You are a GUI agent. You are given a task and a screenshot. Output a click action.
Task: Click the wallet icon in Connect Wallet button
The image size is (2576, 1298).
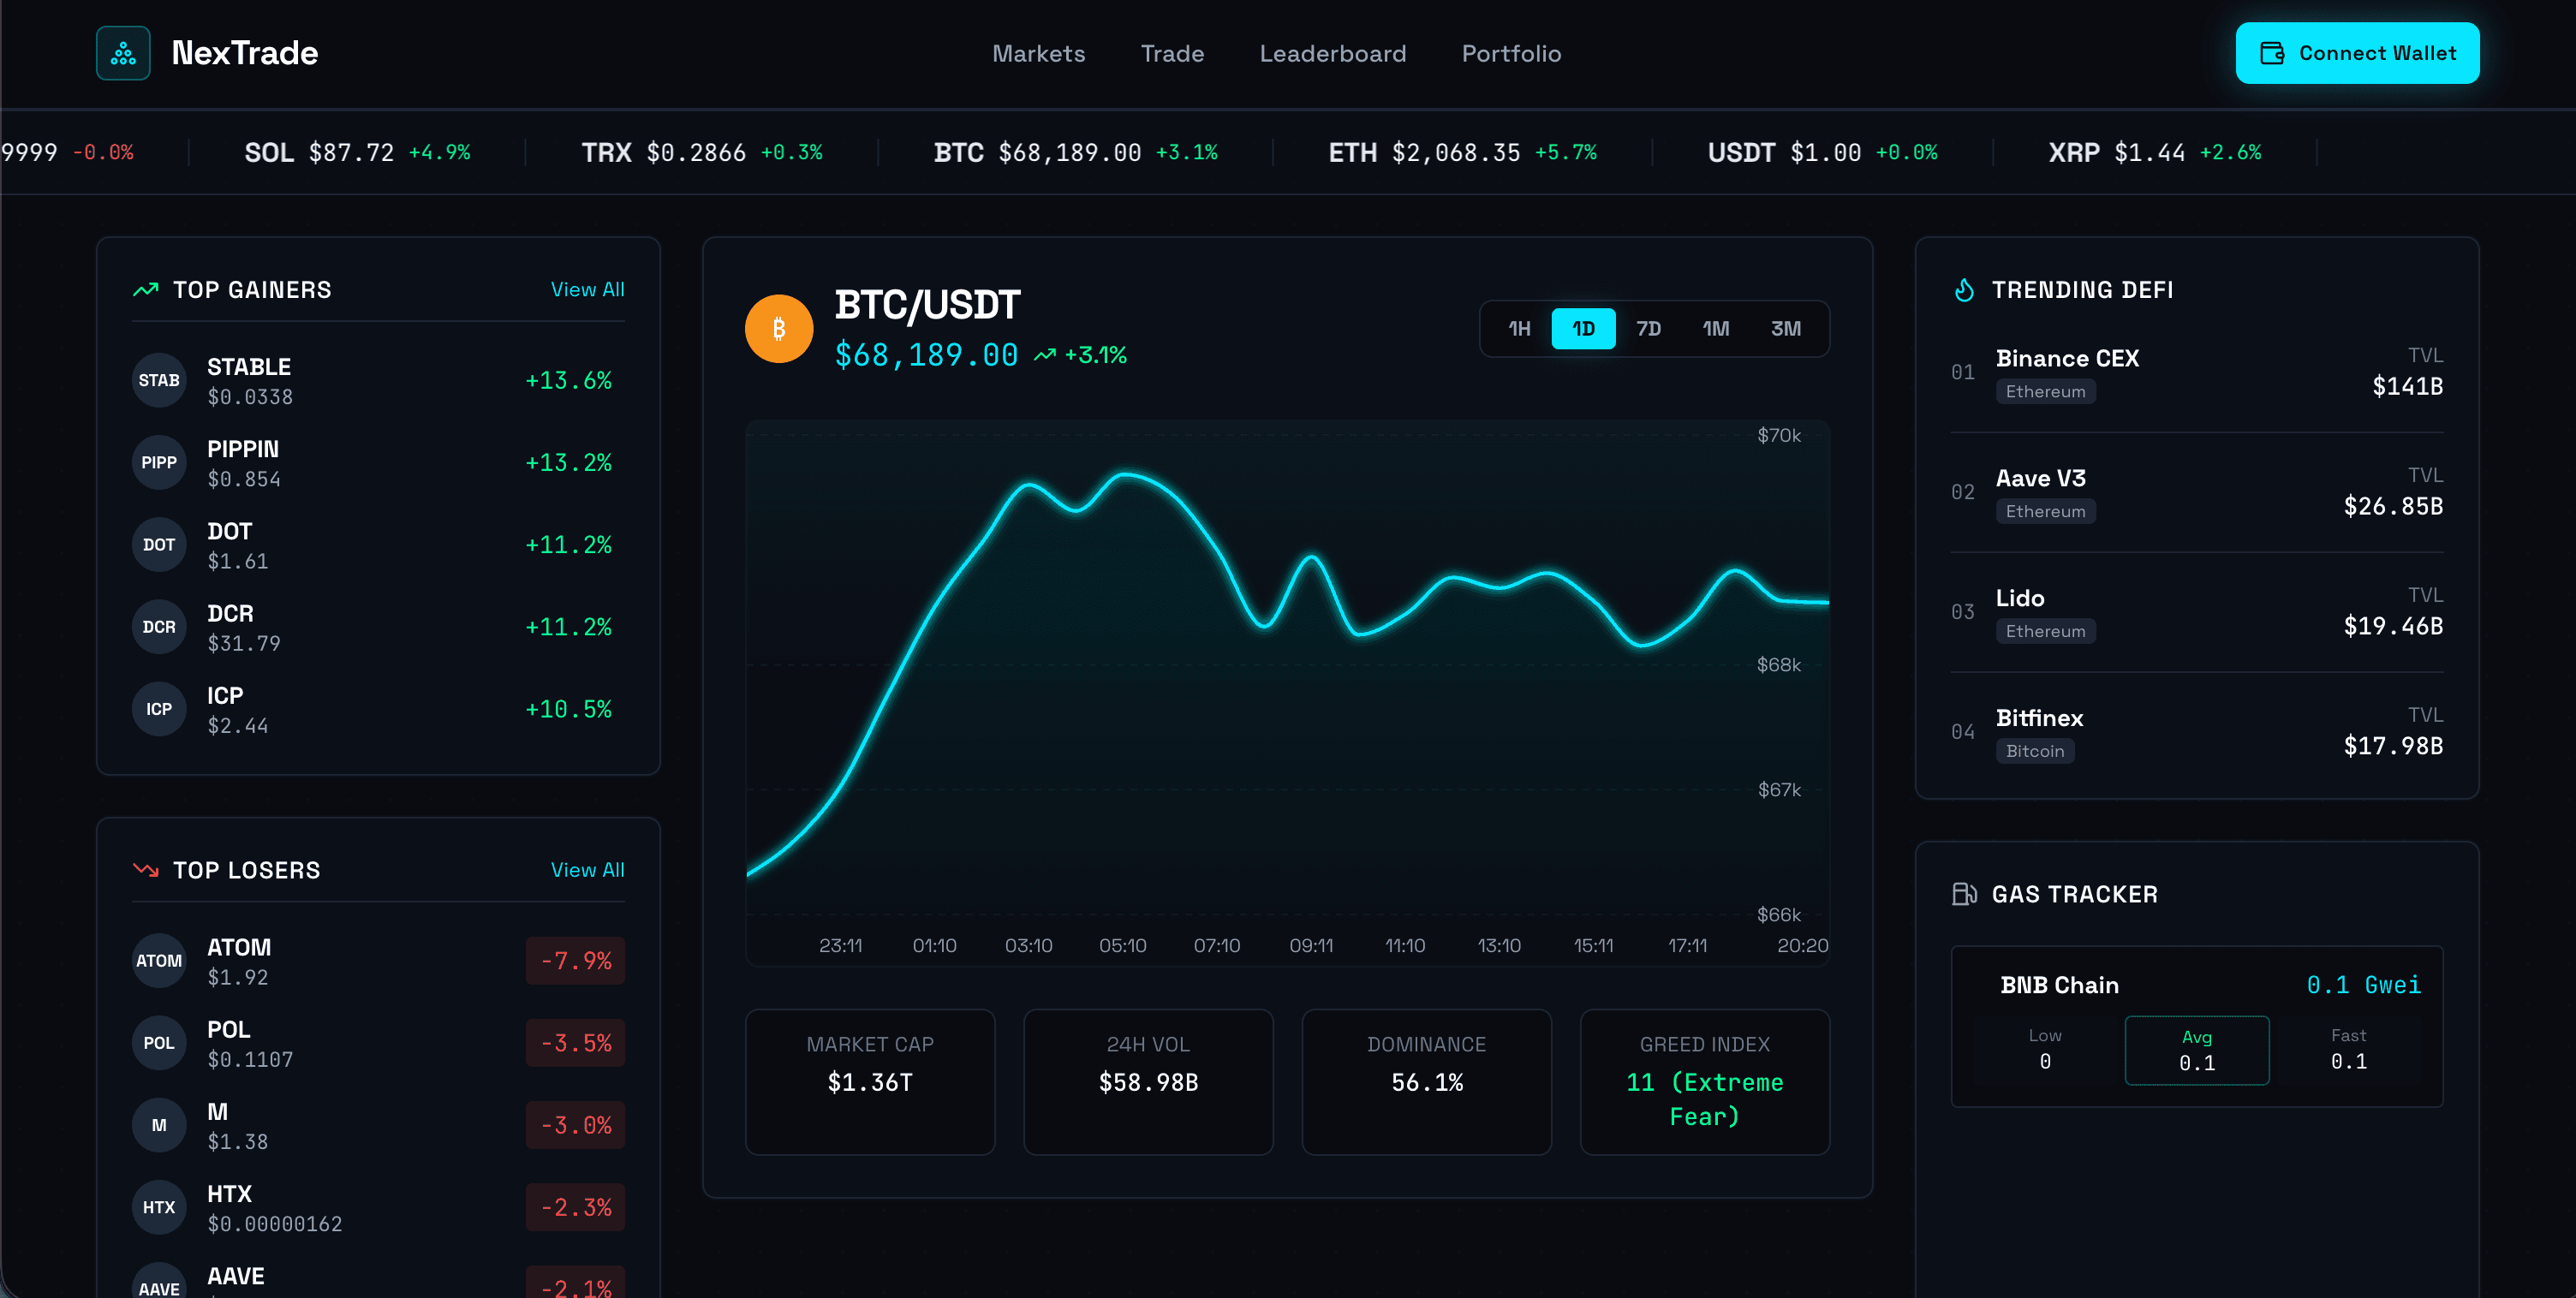(2272, 53)
